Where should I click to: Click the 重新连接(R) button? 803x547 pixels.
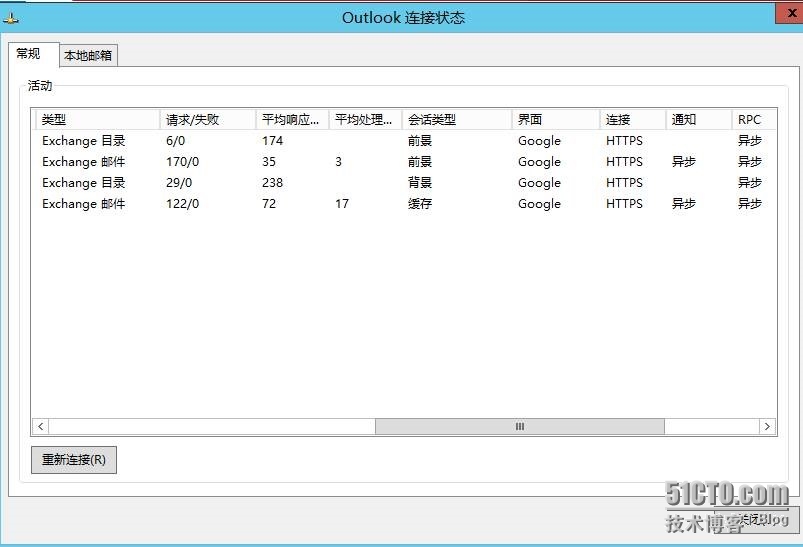74,459
